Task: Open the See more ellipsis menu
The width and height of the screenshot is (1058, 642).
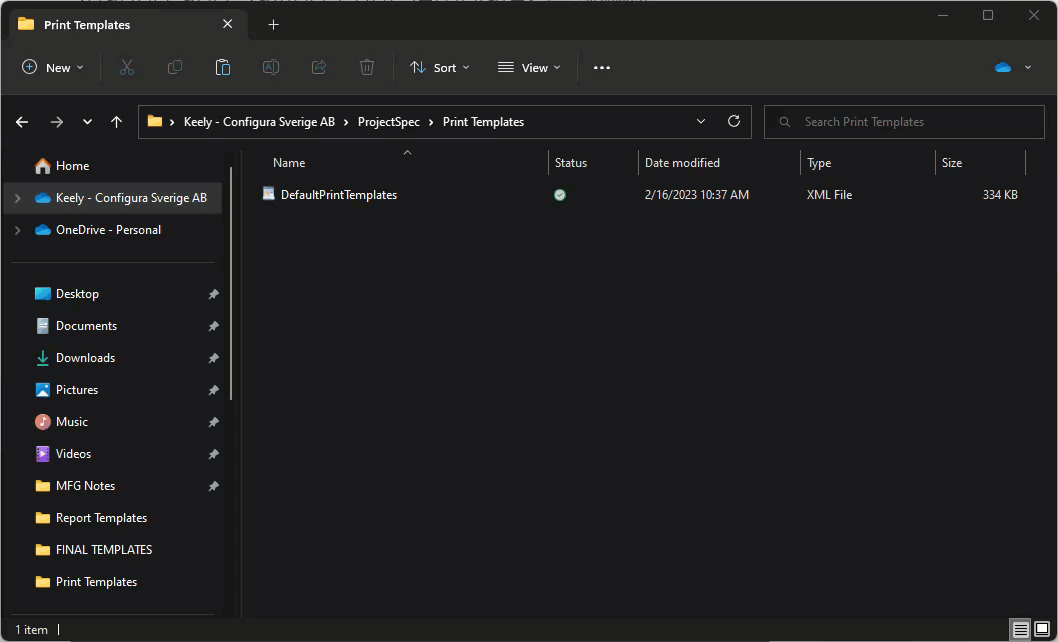Action: click(x=602, y=68)
